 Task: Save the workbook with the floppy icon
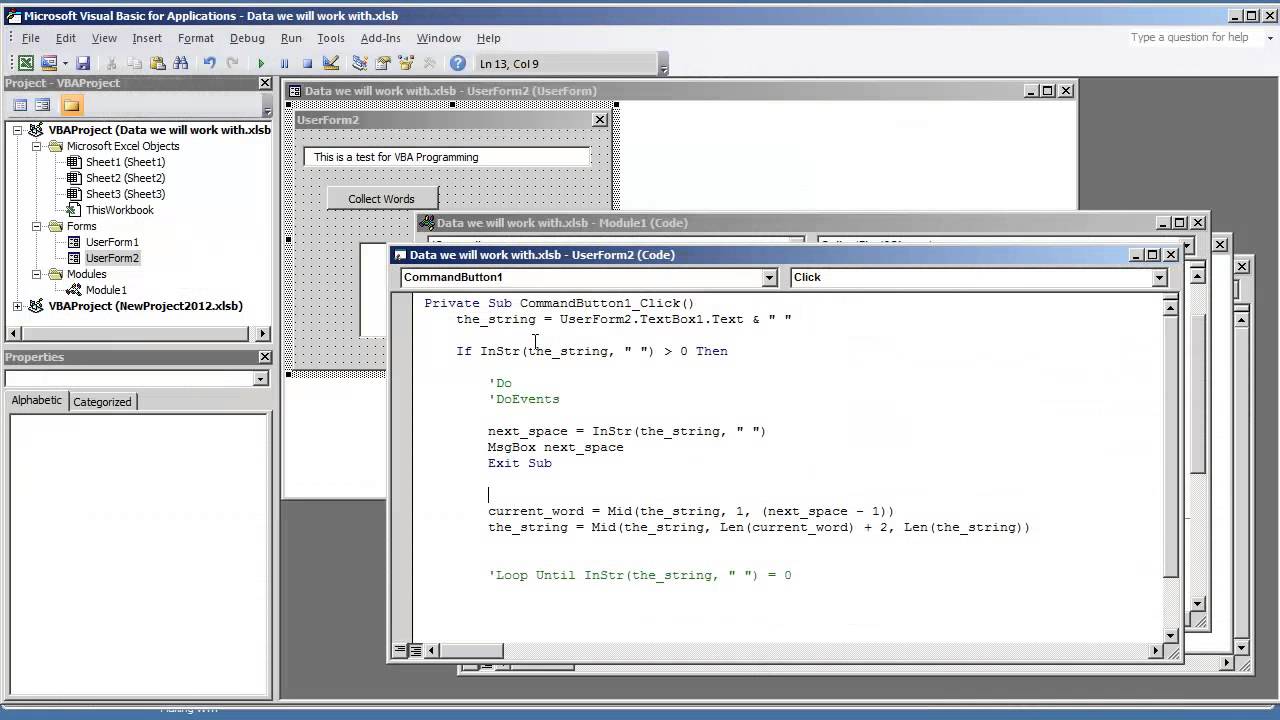[x=83, y=63]
